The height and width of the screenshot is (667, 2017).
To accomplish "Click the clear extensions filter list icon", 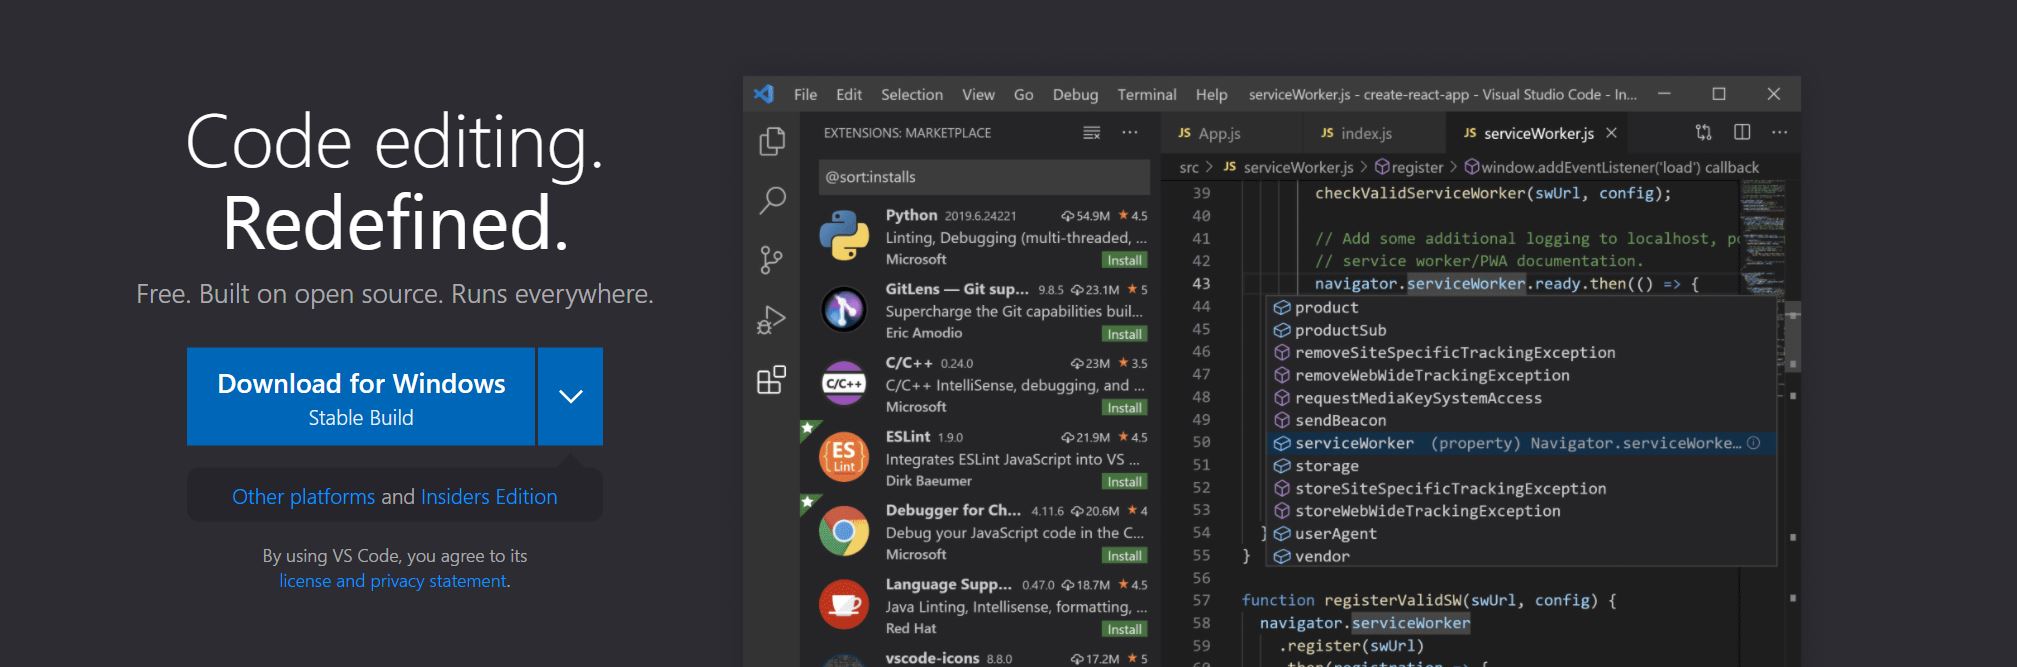I will 1092,133.
